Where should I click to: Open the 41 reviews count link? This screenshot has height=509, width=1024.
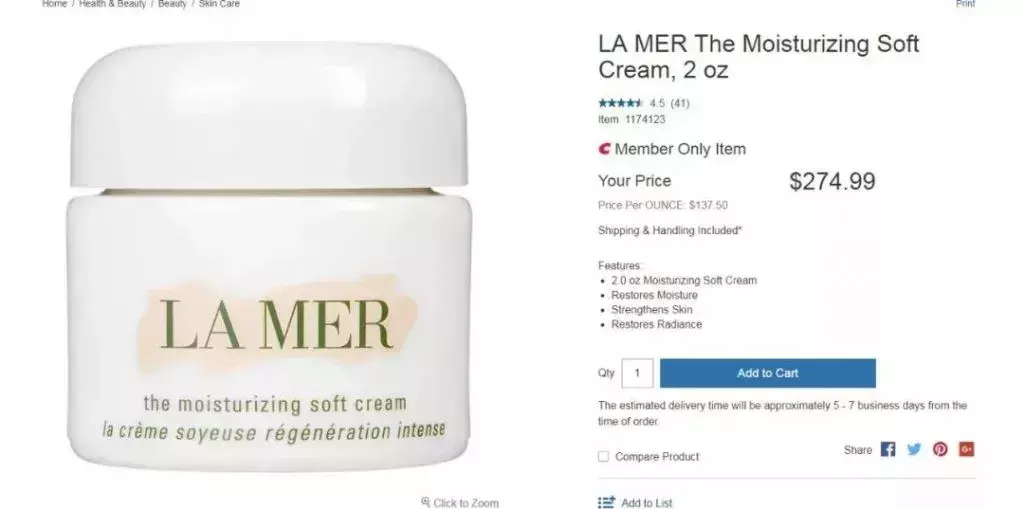680,103
